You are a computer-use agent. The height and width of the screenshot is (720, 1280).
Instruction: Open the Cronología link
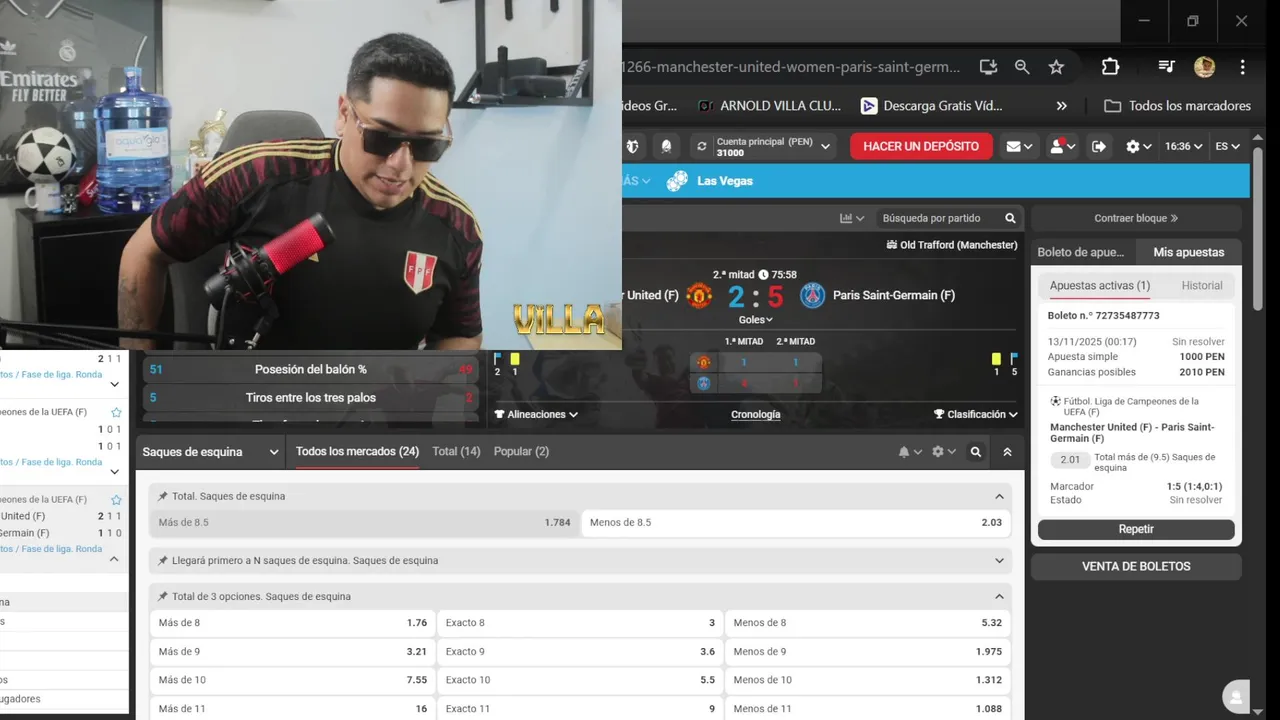pyautogui.click(x=755, y=414)
